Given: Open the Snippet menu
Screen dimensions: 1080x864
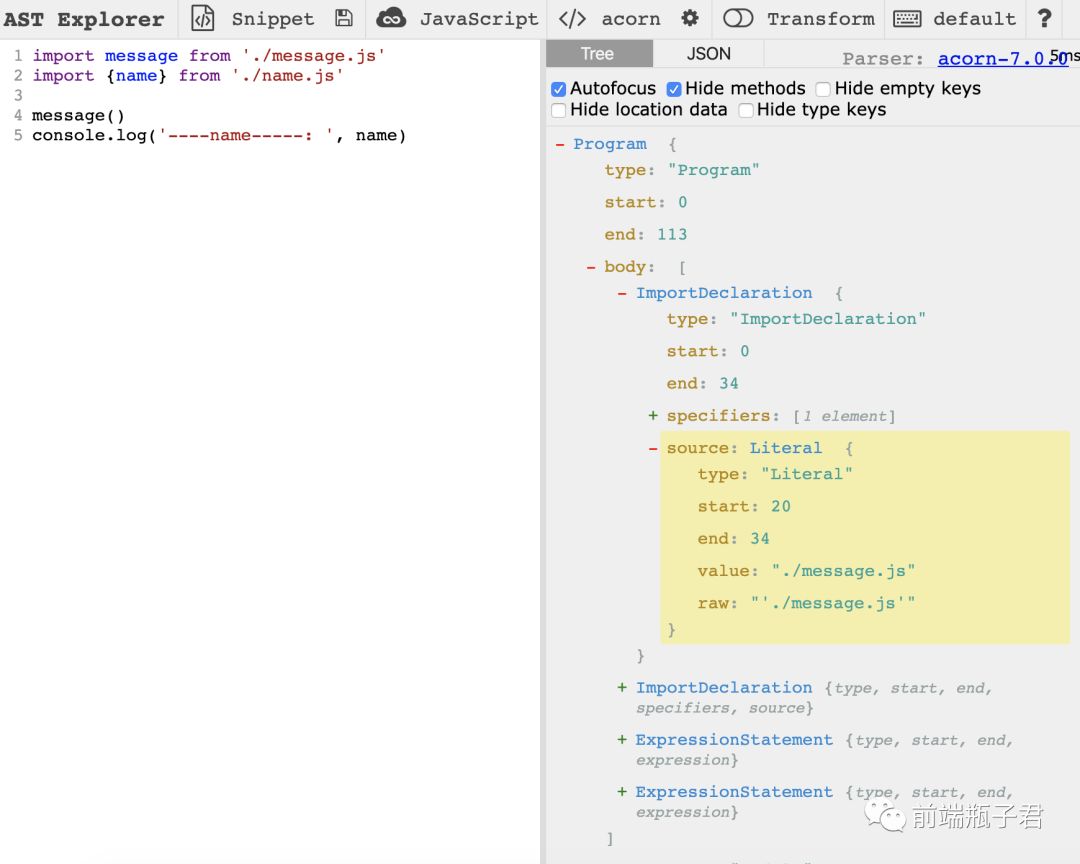Looking at the screenshot, I should coord(273,19).
